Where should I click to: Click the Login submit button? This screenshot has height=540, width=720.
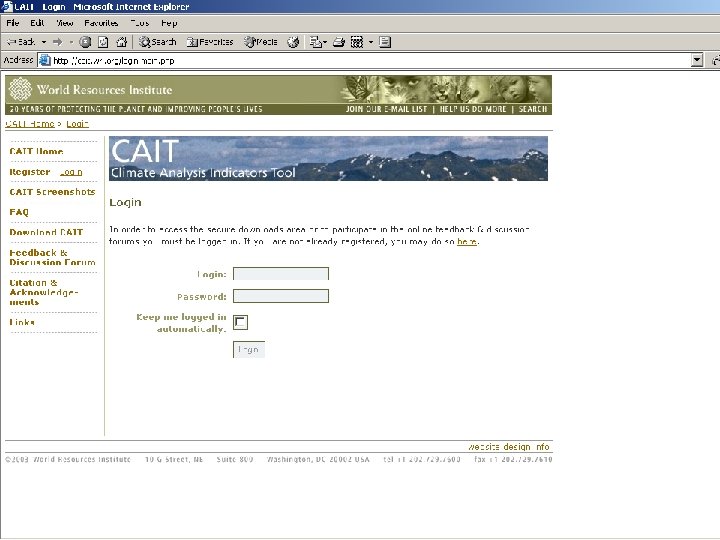click(x=249, y=349)
